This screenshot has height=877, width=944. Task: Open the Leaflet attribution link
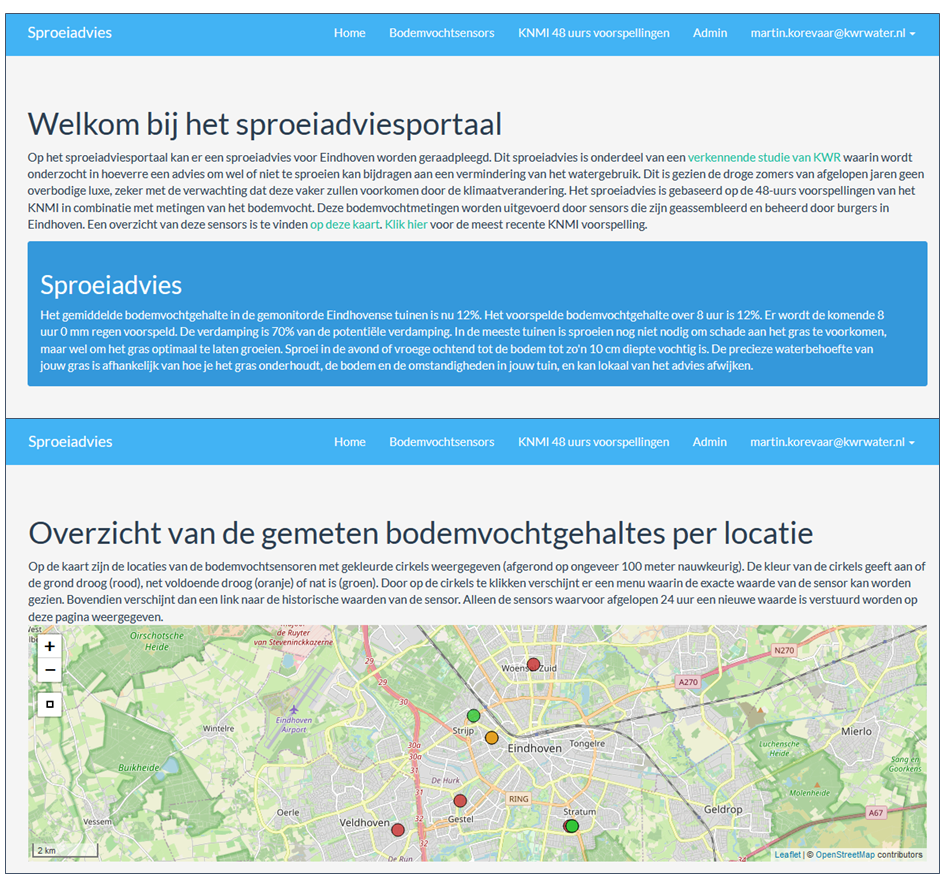pyautogui.click(x=787, y=855)
